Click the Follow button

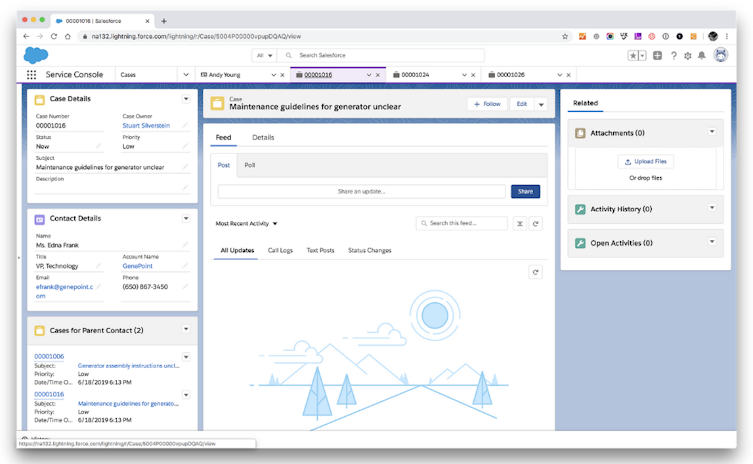pyautogui.click(x=486, y=104)
